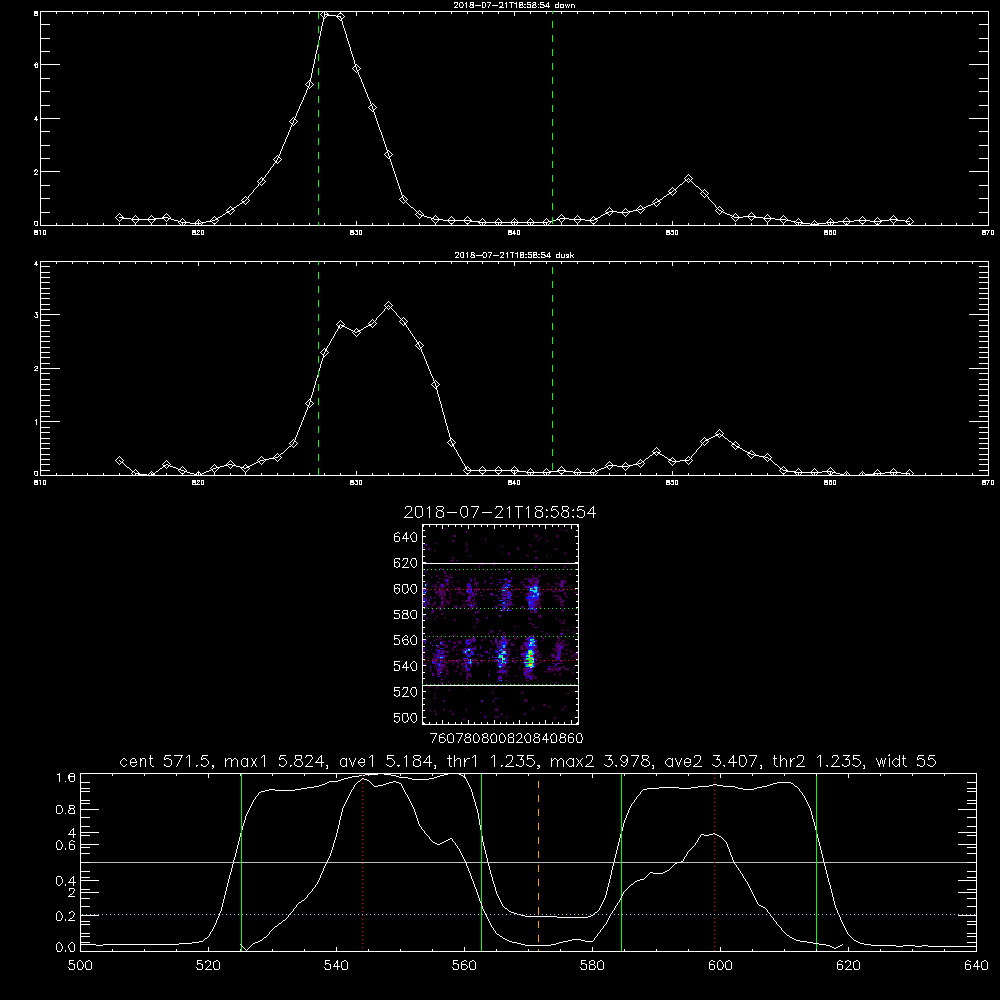Click the '0.0' y-axis label of bottom plot

(x=66, y=948)
